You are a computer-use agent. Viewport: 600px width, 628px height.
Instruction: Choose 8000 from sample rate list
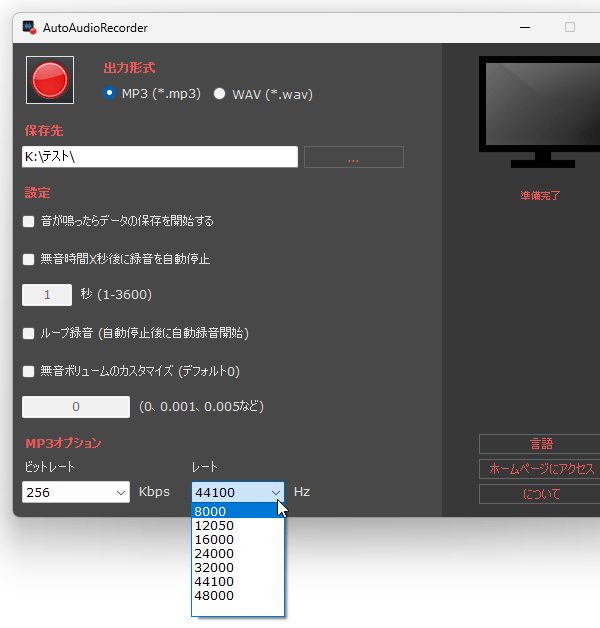pos(238,511)
